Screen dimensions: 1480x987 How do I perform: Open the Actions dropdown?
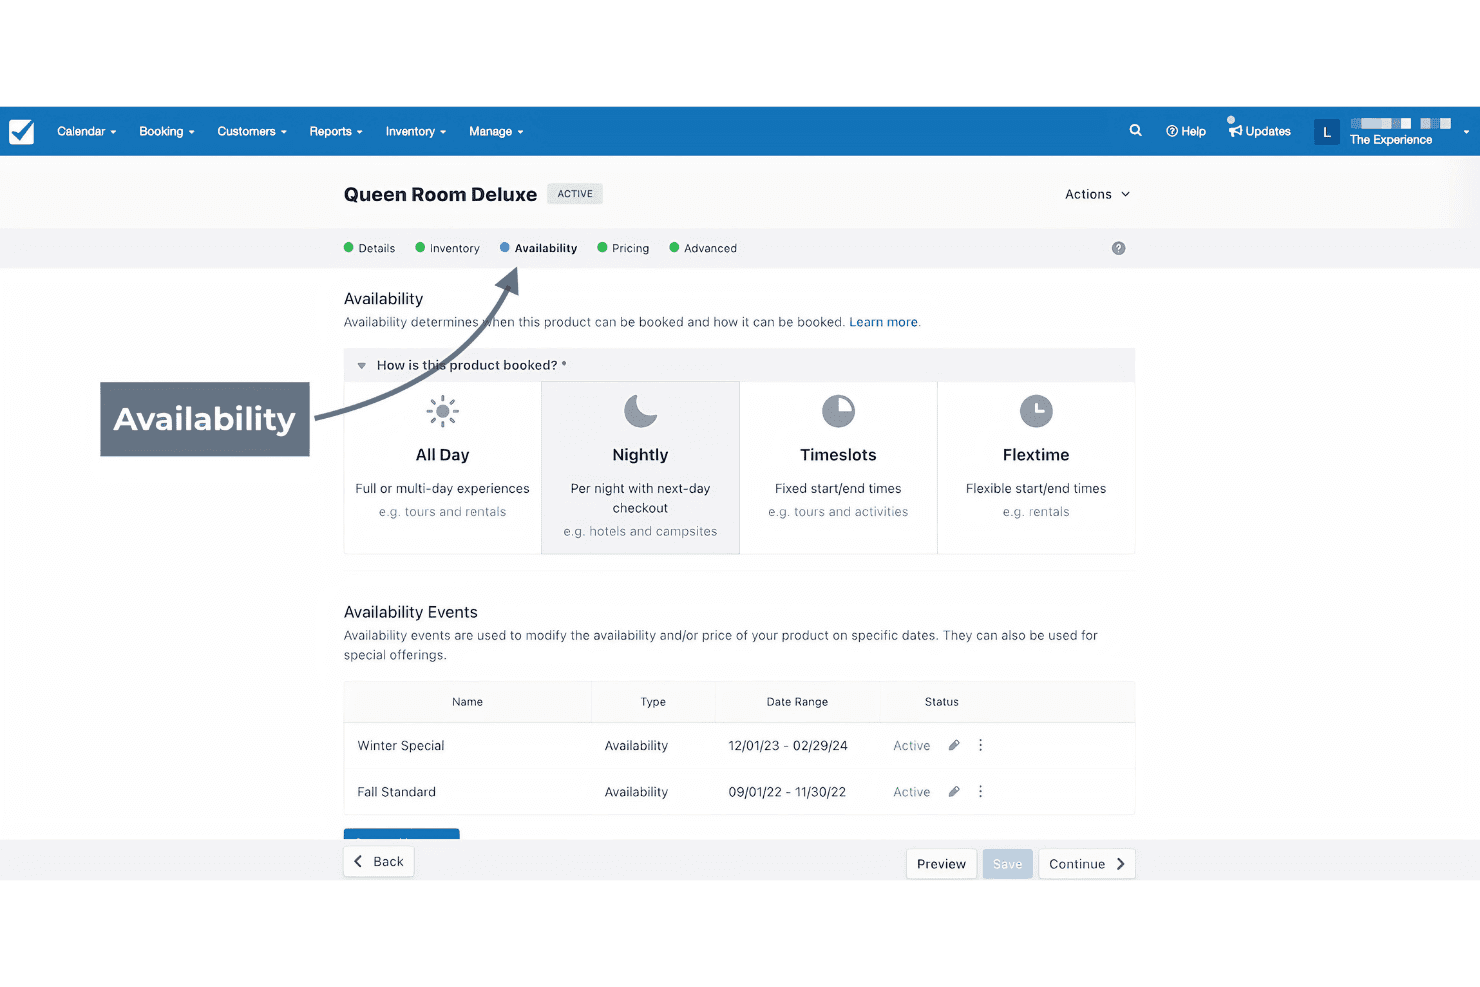[x=1098, y=194]
